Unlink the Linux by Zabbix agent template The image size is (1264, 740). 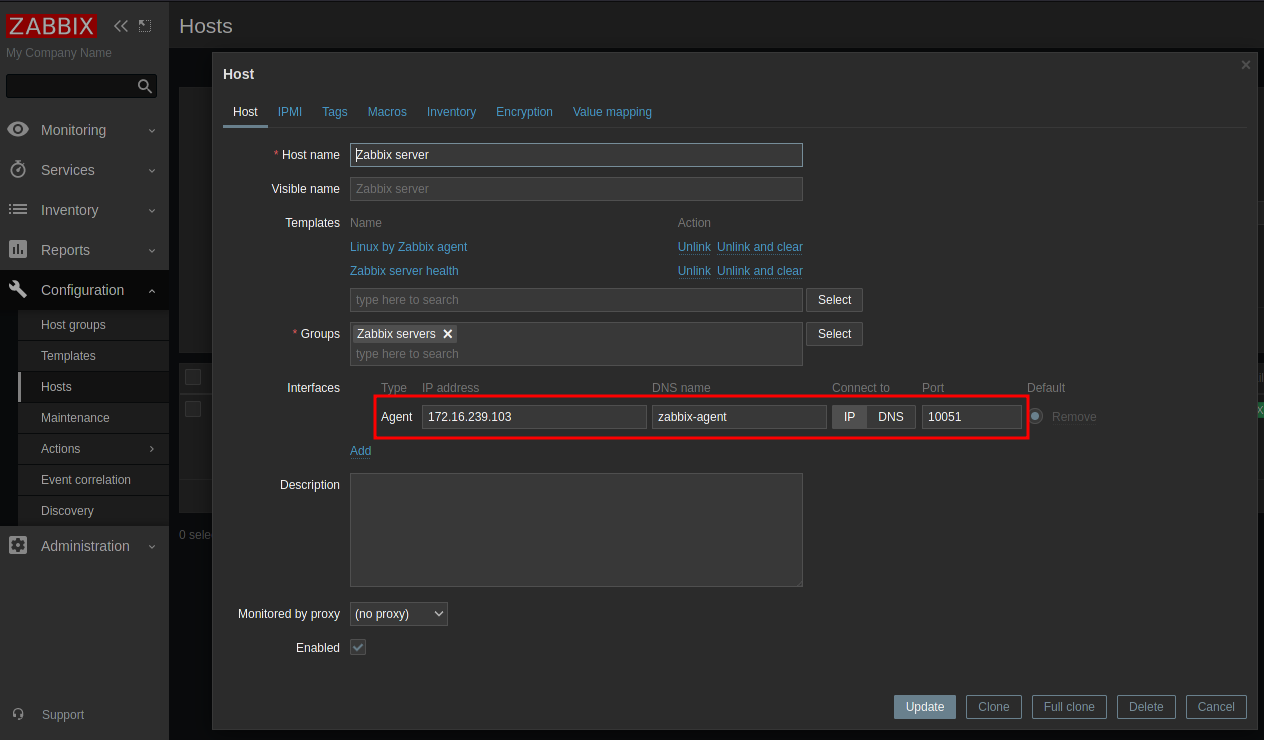pos(694,247)
